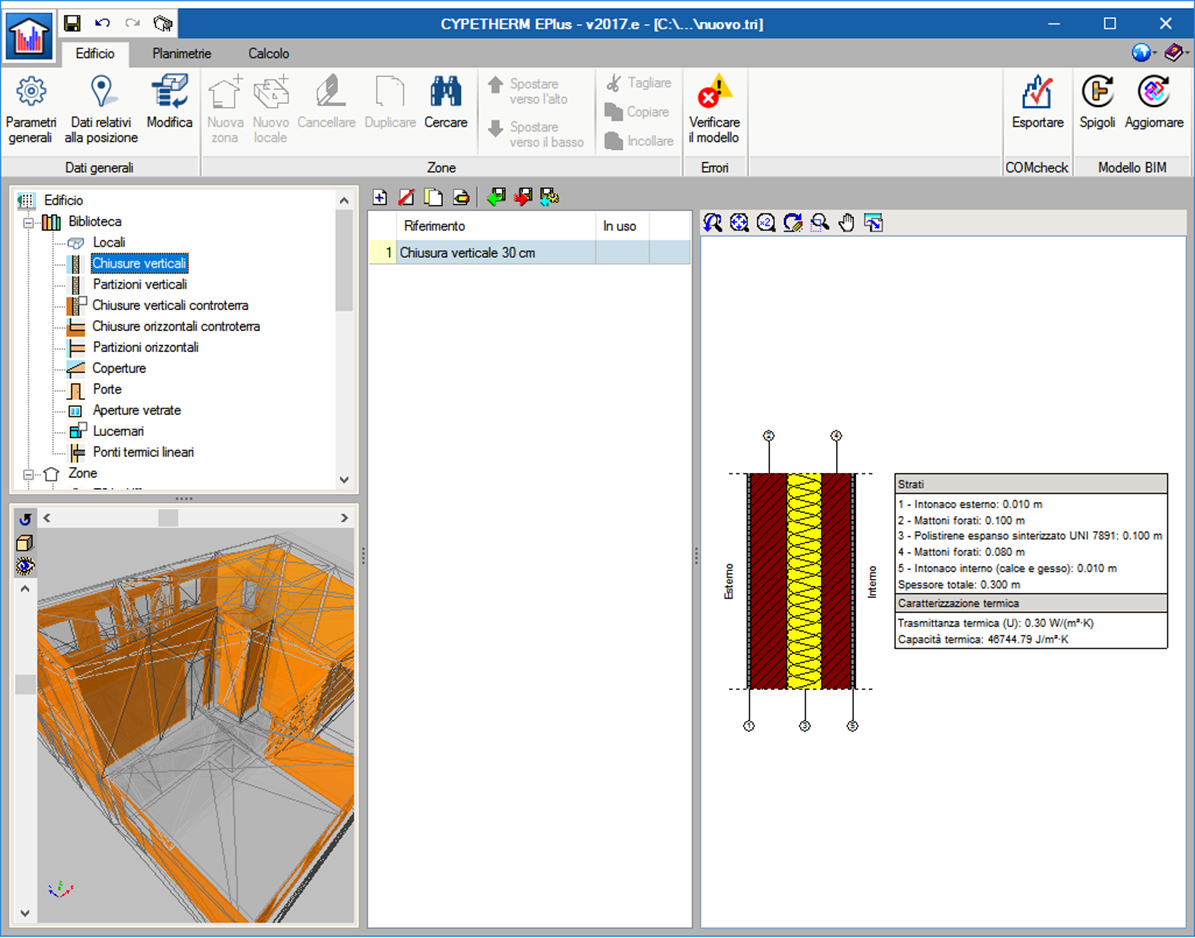Collapse the Biblioteca tree node
1195x938 pixels.
[x=28, y=222]
